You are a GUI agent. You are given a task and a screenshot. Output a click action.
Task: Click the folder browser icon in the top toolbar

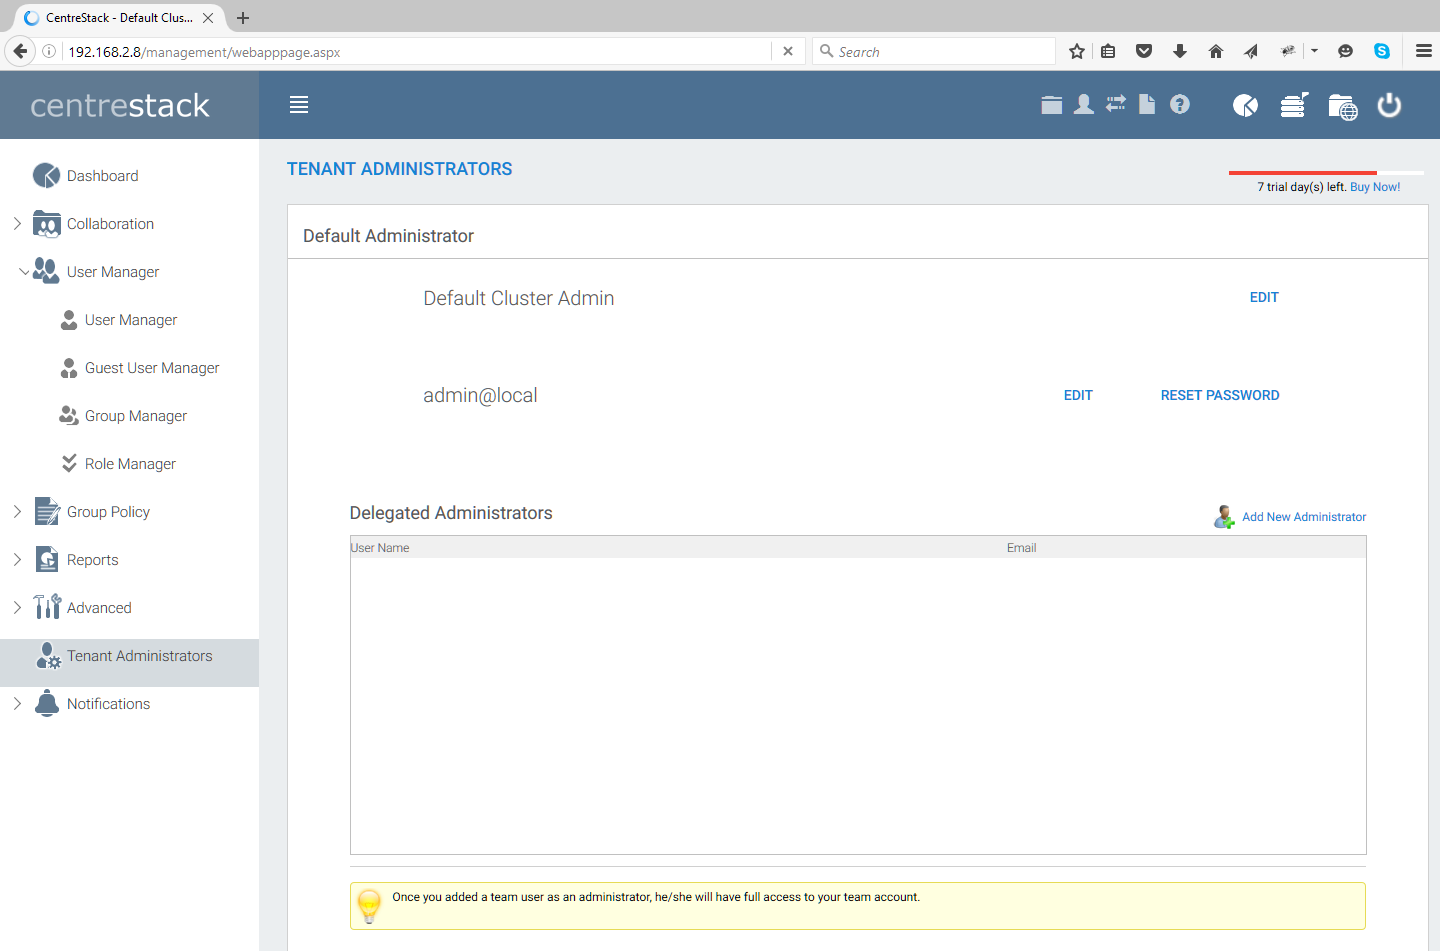[x=1051, y=104]
